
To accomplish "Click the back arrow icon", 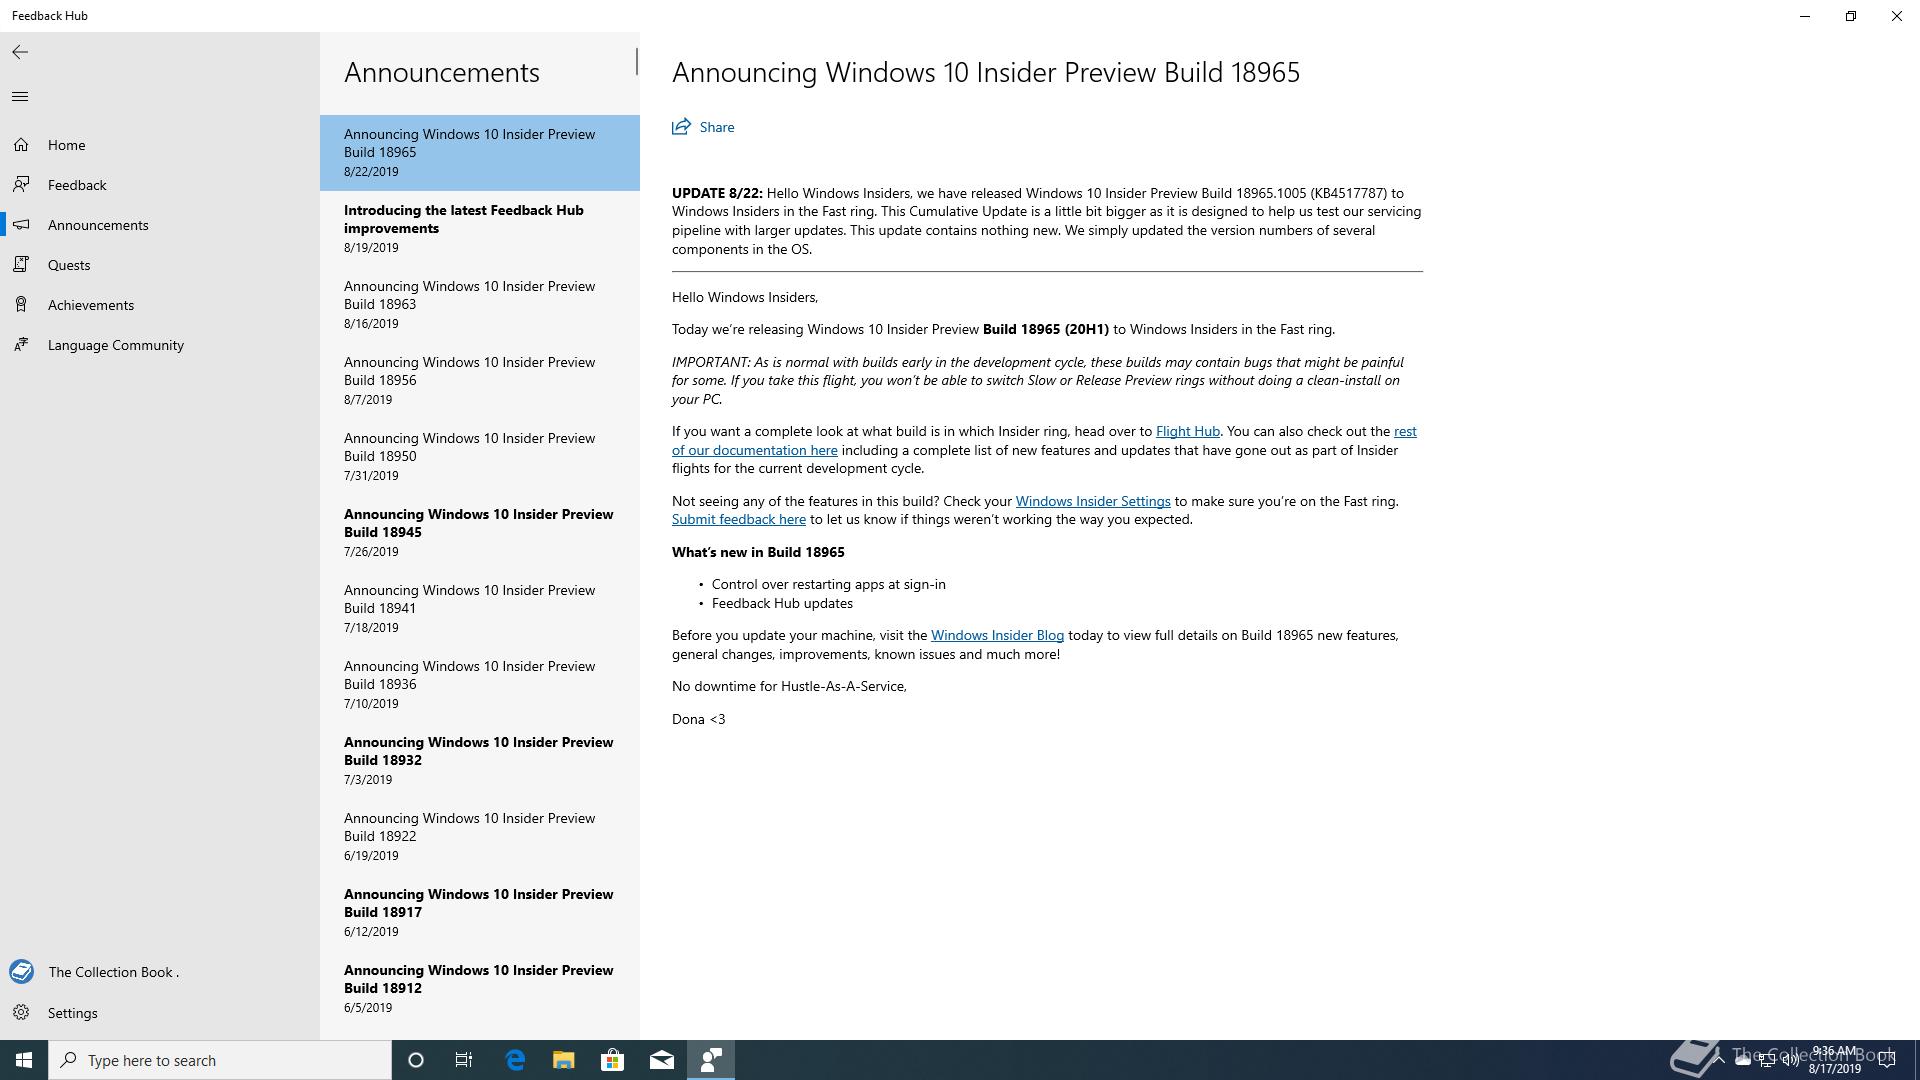I will click(x=20, y=52).
